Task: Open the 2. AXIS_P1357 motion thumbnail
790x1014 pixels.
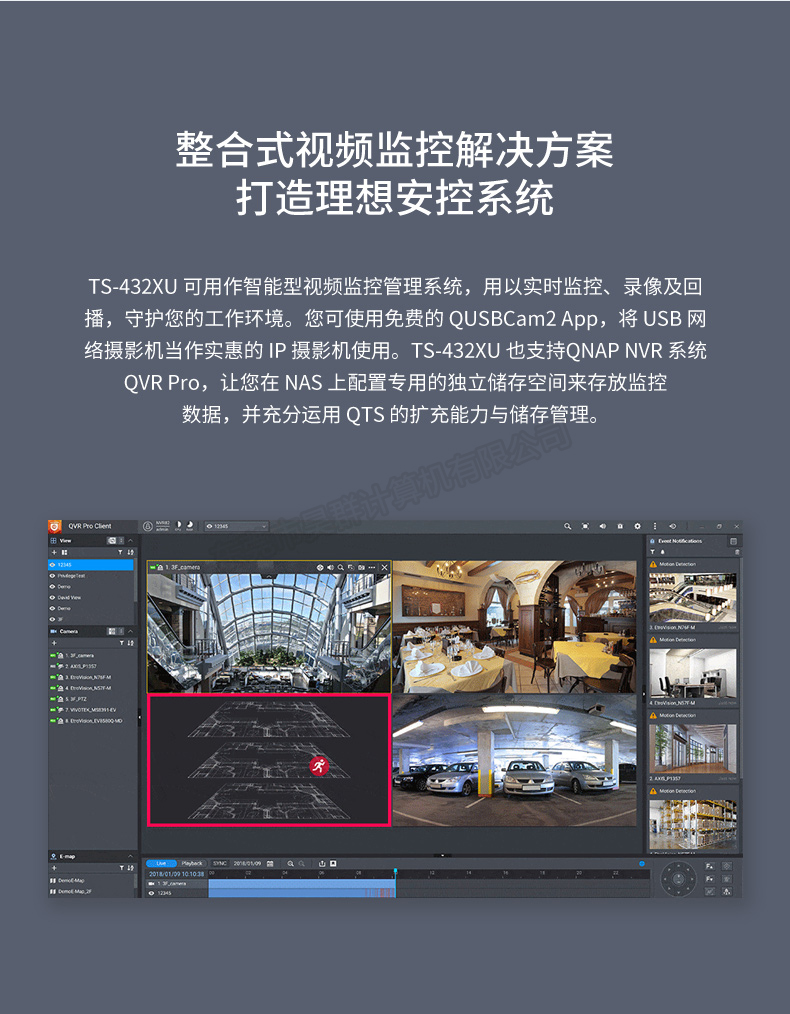Action: pos(693,749)
